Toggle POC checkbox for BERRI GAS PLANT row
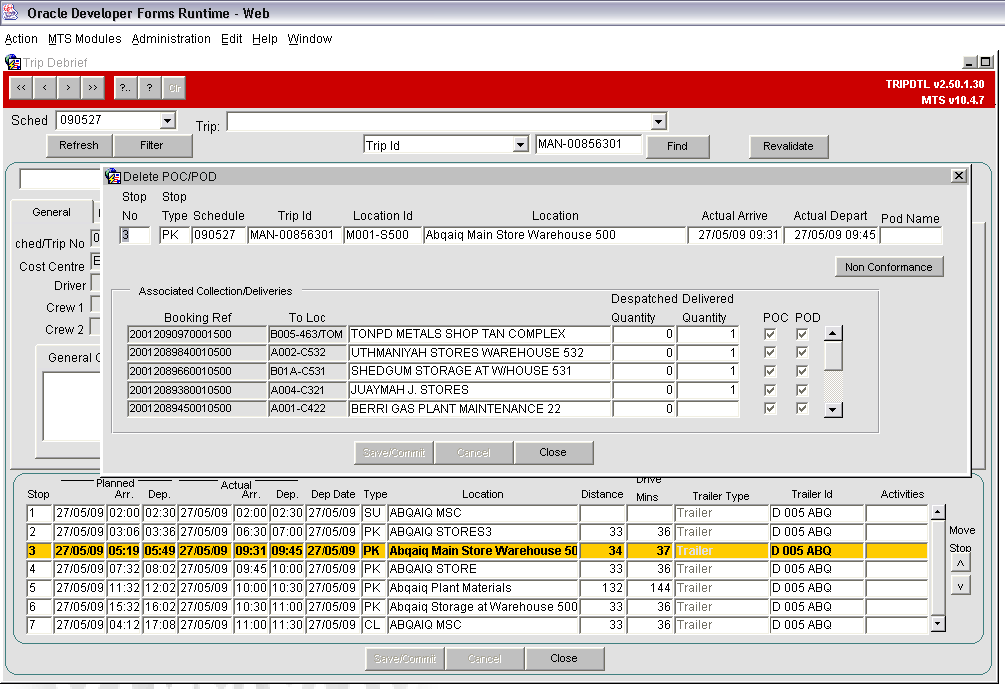Viewport: 1005px width, 689px height. tap(770, 408)
